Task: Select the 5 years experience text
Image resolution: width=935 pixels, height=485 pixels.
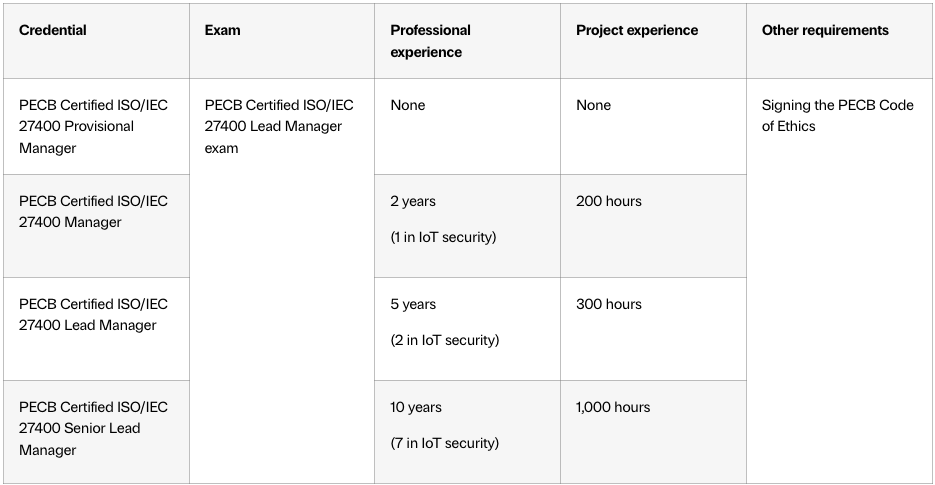Action: tap(413, 304)
